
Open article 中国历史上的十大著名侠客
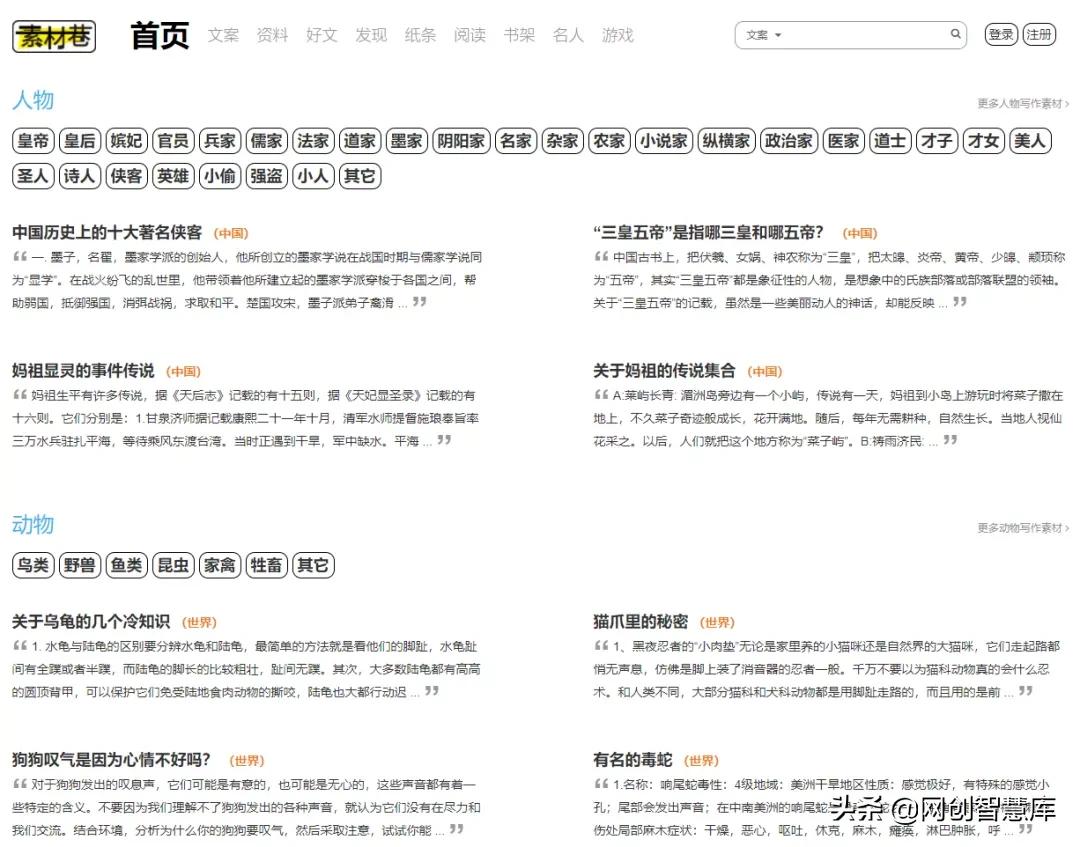(105, 232)
